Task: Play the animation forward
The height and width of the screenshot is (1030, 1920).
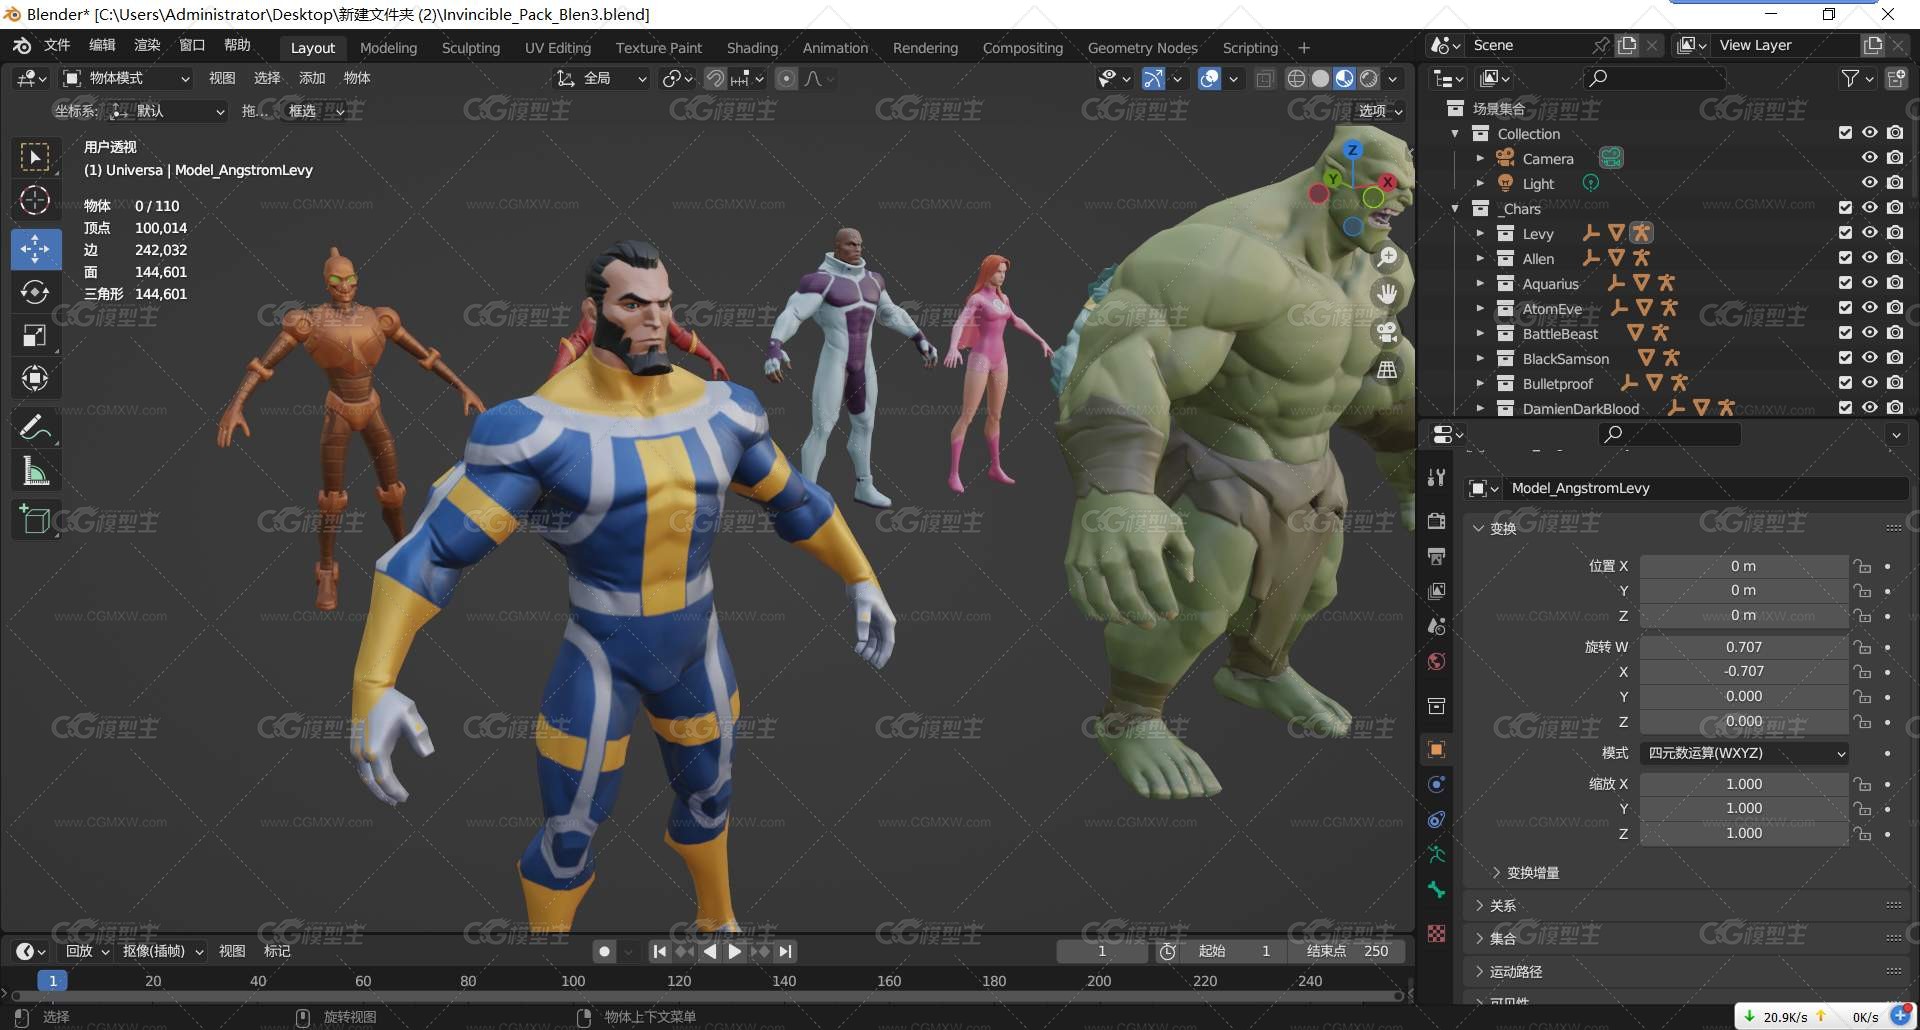Action: pos(735,952)
